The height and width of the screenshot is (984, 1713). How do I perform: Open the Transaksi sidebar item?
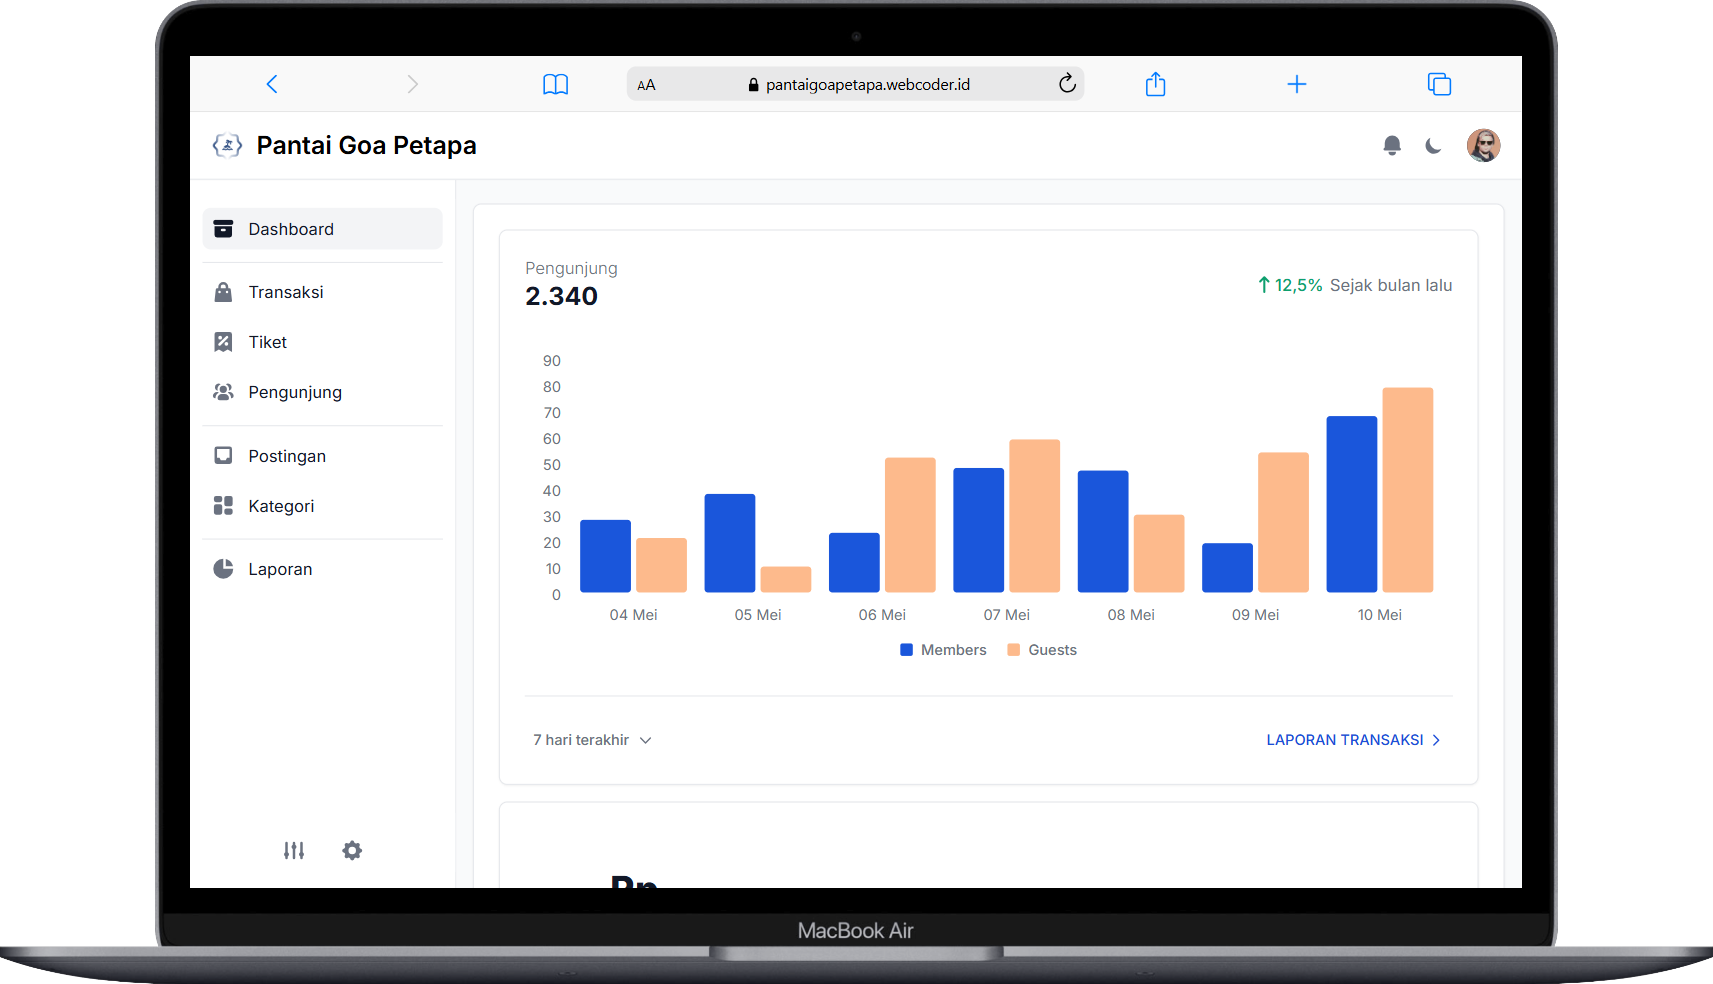[322, 292]
